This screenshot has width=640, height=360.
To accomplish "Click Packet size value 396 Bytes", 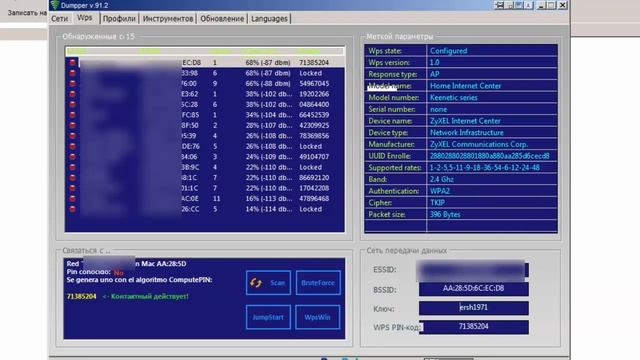I will [x=444, y=214].
